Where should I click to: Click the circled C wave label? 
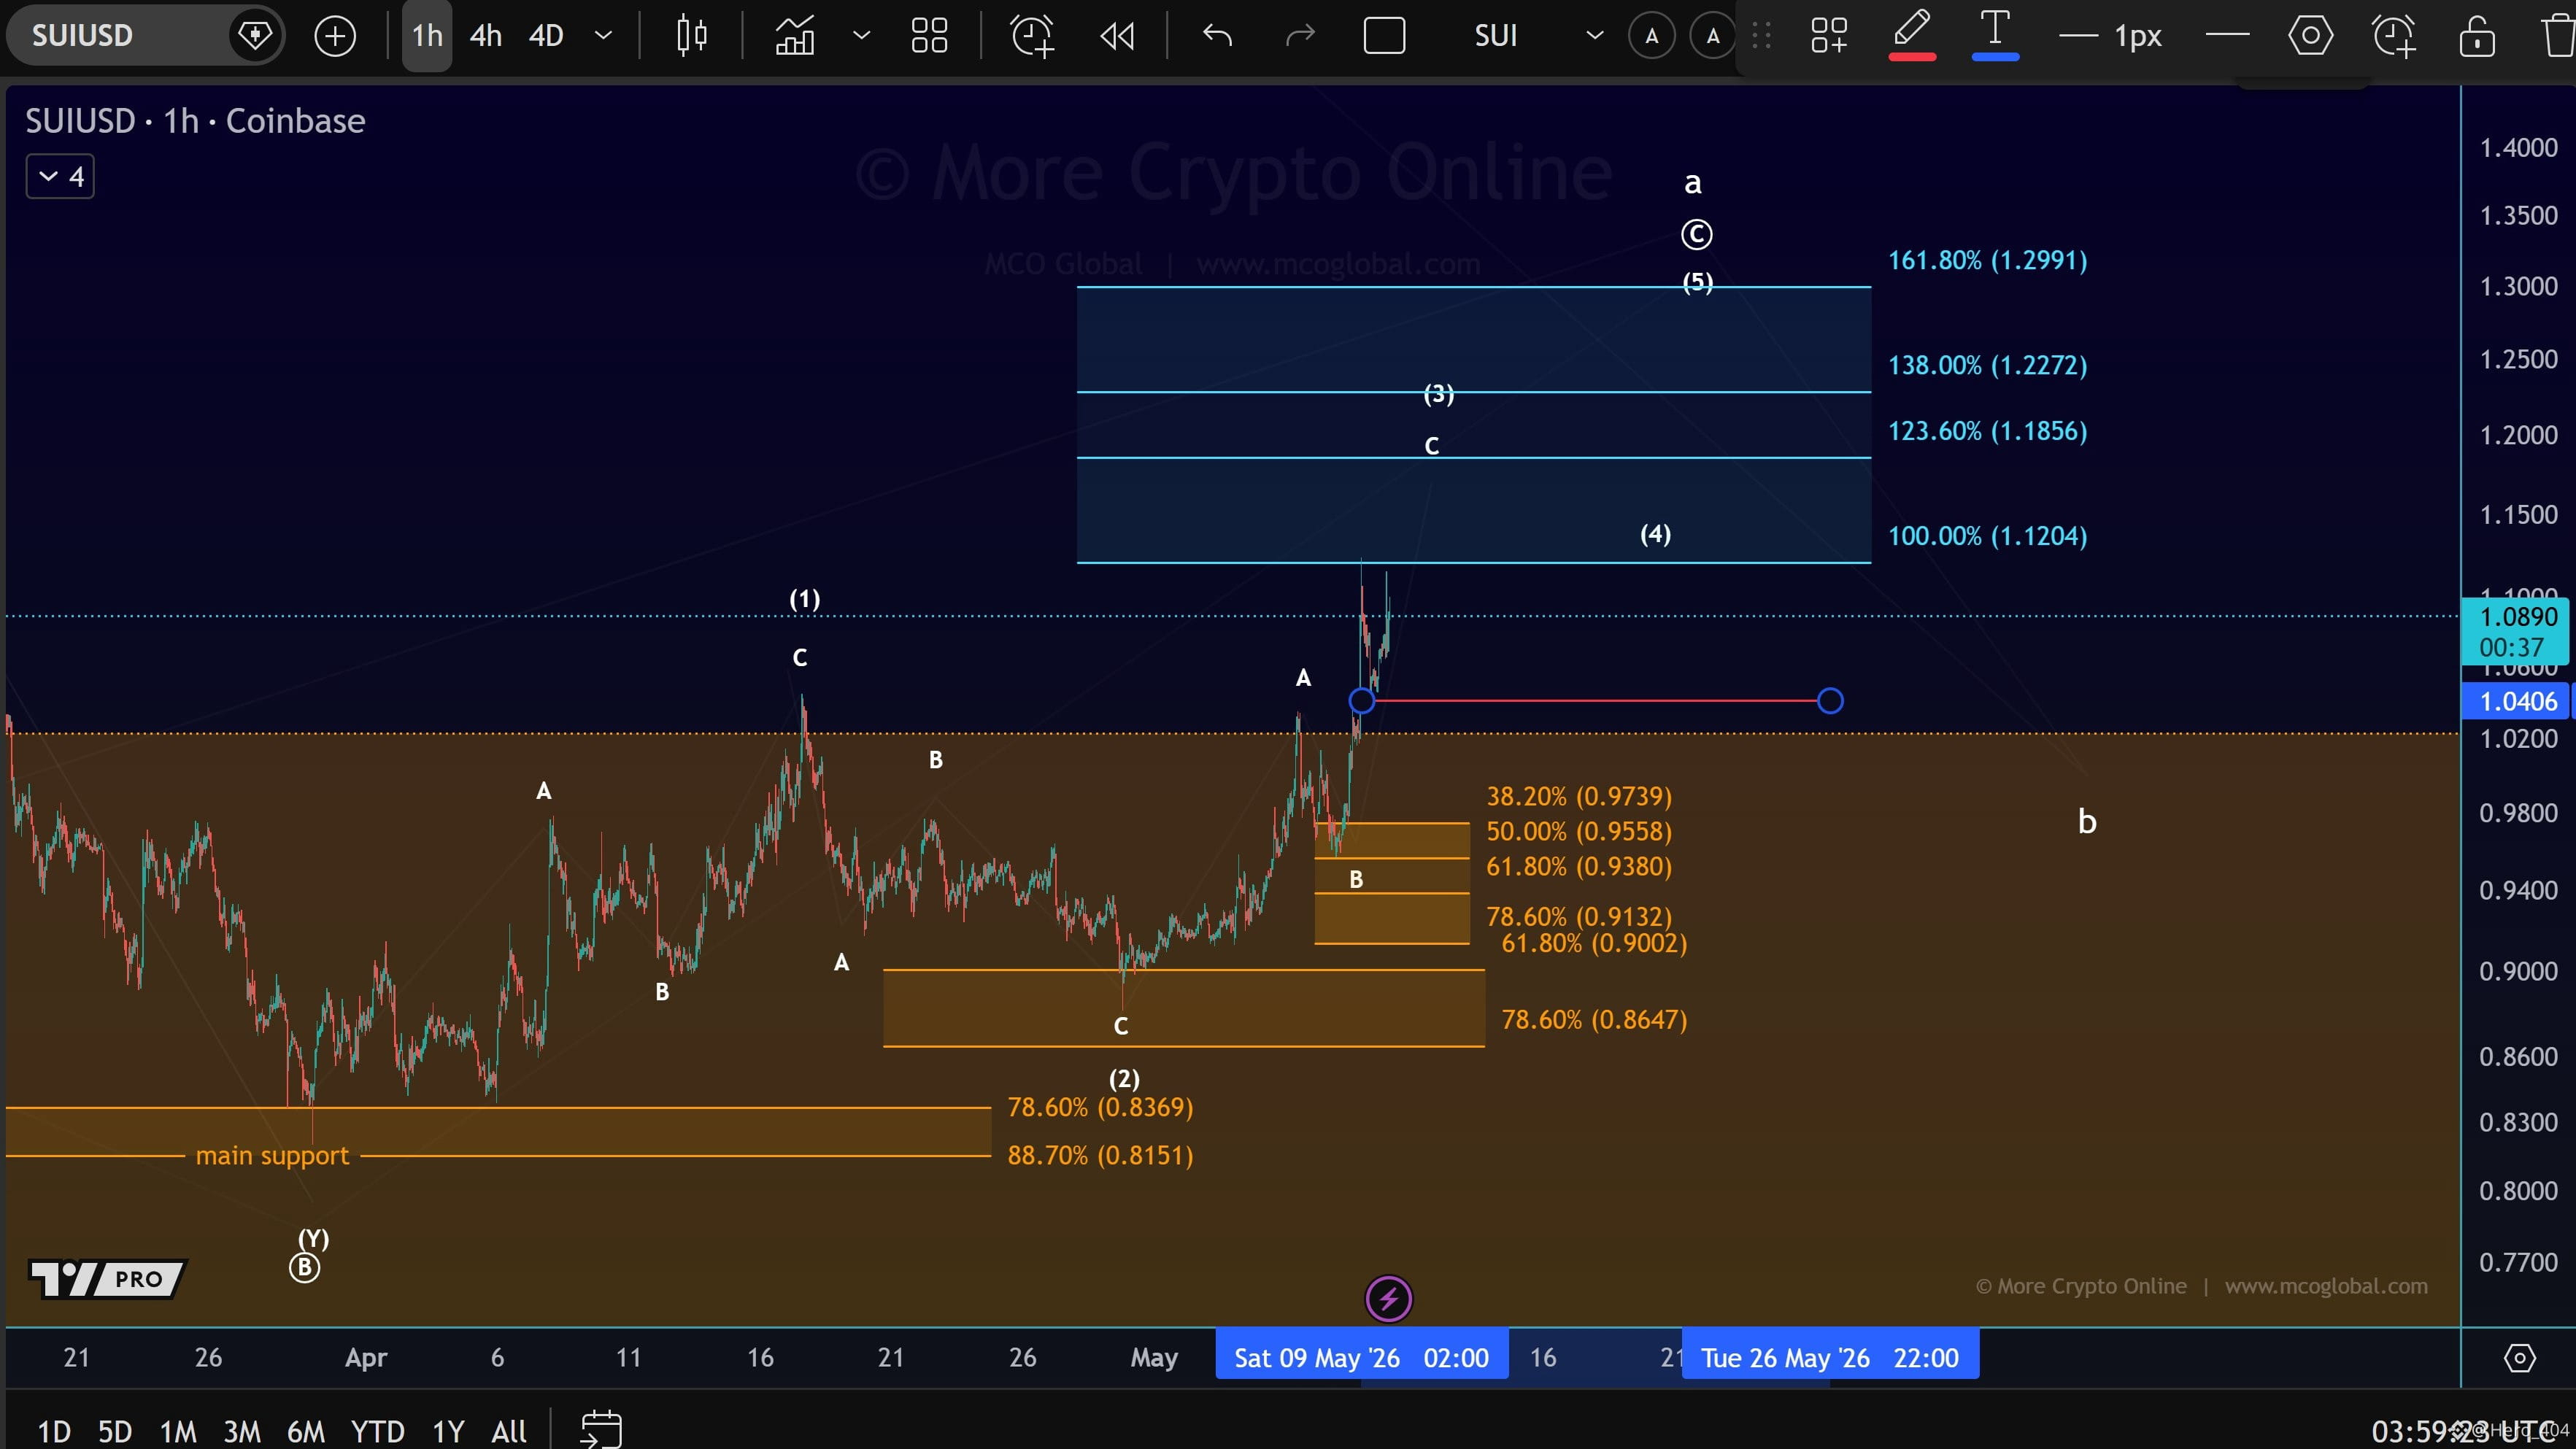[x=1696, y=235]
